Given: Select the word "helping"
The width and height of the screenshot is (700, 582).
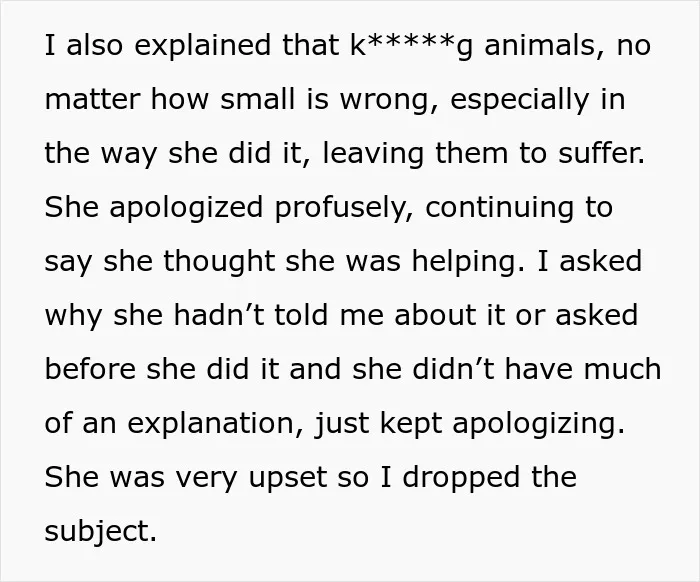Looking at the screenshot, I should [468, 262].
